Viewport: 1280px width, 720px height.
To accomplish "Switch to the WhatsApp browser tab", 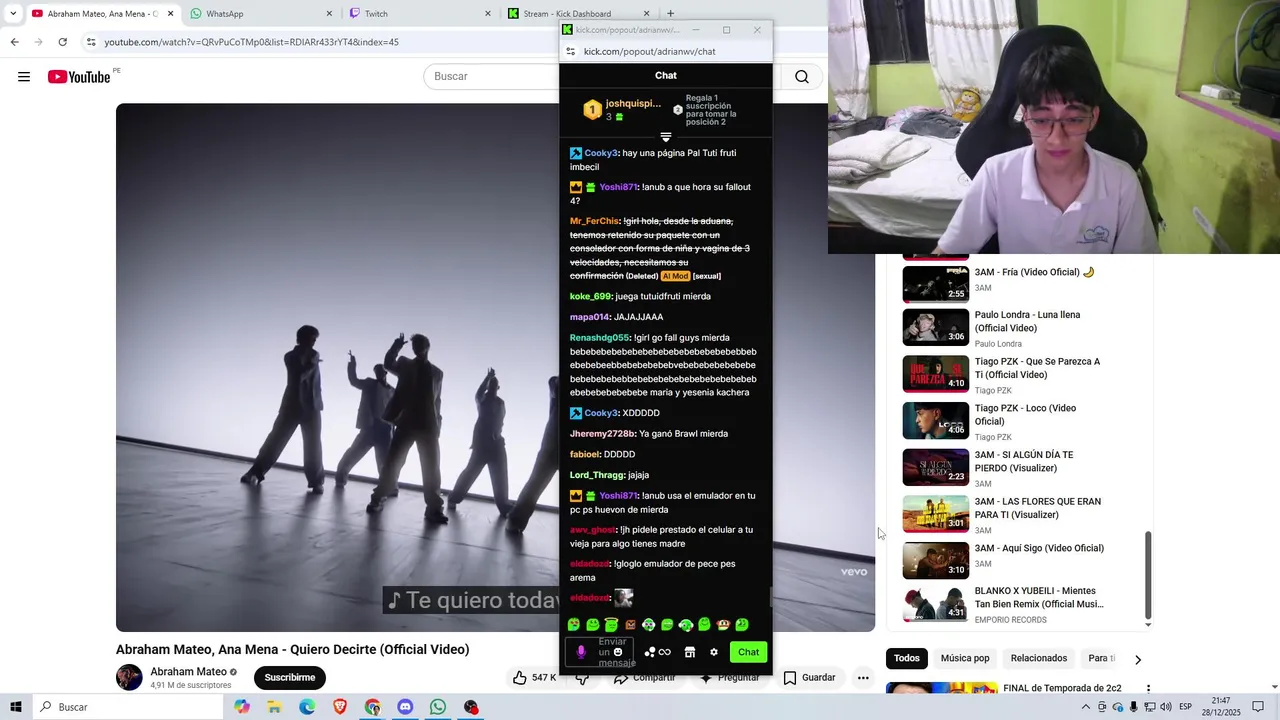I will click(260, 14).
